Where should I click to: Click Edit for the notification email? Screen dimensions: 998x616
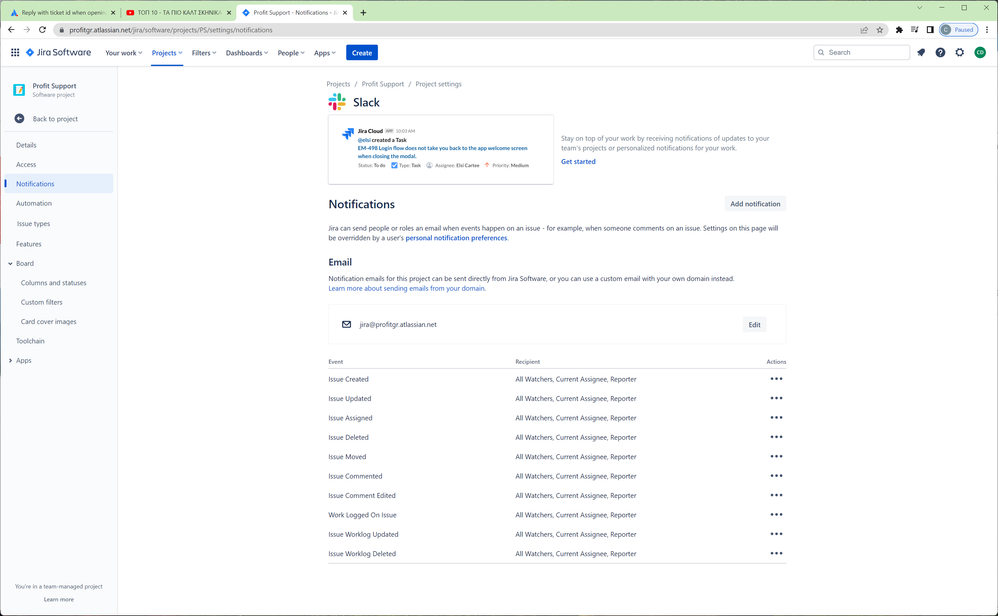pyautogui.click(x=754, y=325)
